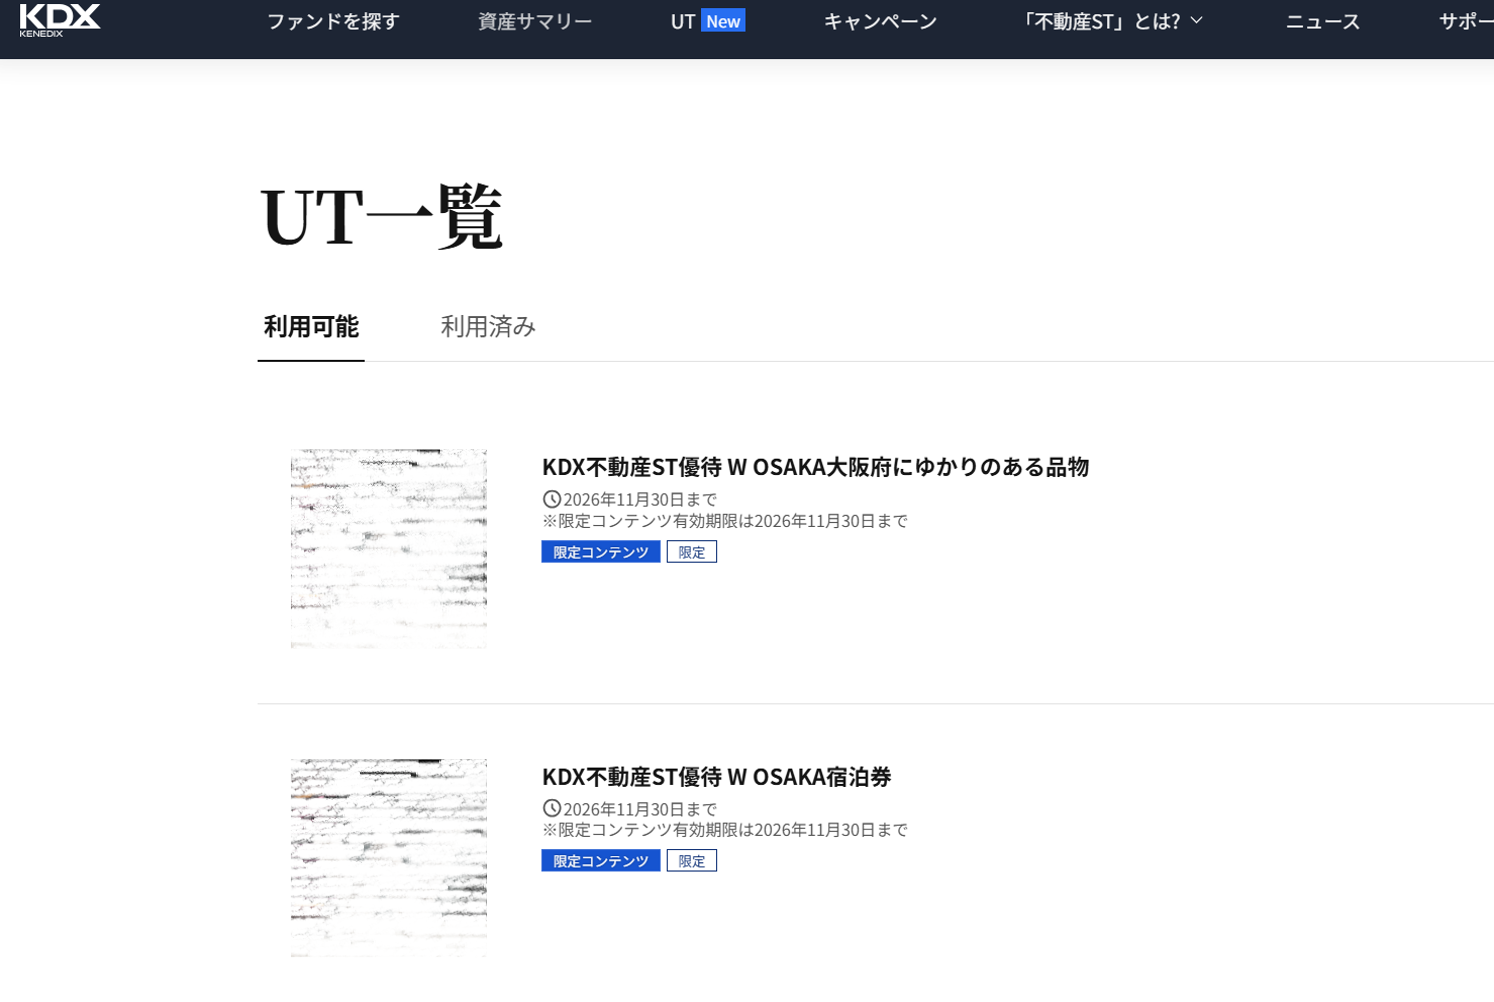Click clock icon of 大阪府にゆかりのある品物 item
This screenshot has width=1494, height=1002.
point(551,499)
